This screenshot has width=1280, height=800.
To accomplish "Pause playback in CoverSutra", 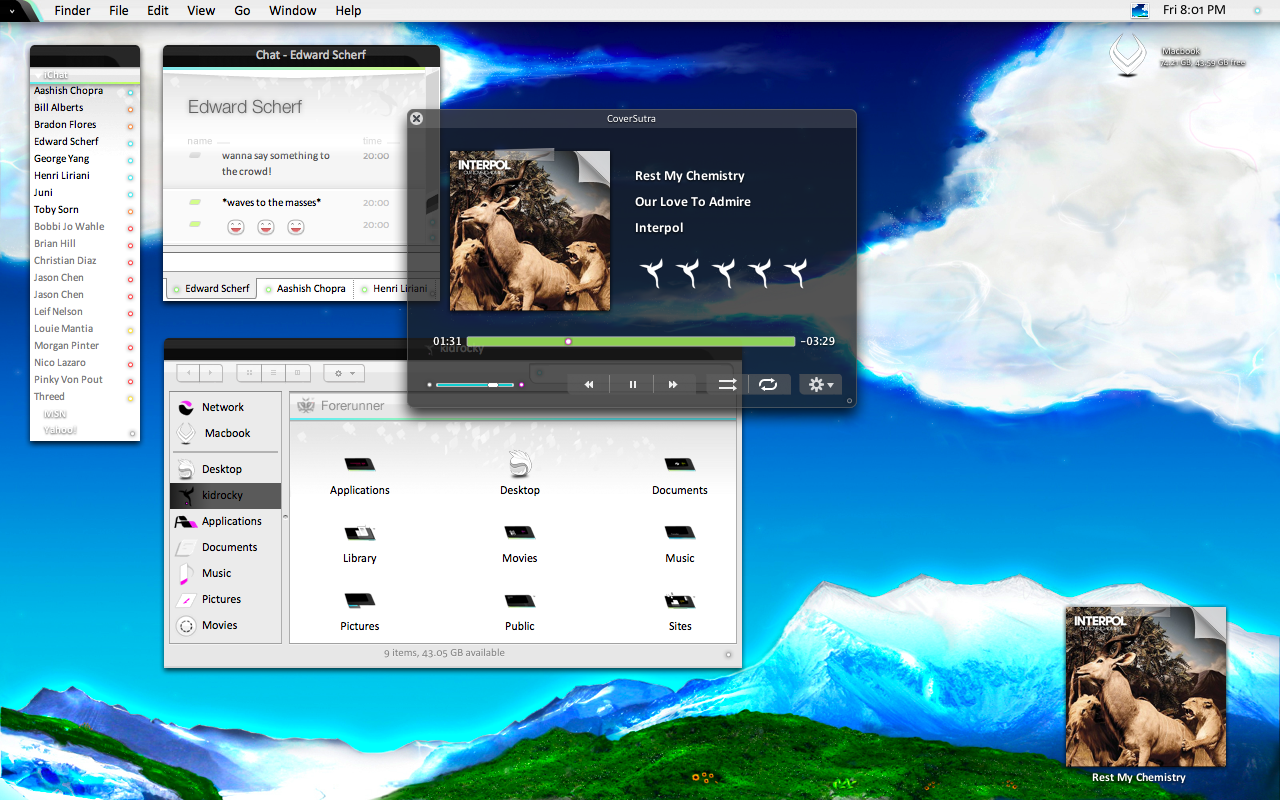I will click(632, 384).
